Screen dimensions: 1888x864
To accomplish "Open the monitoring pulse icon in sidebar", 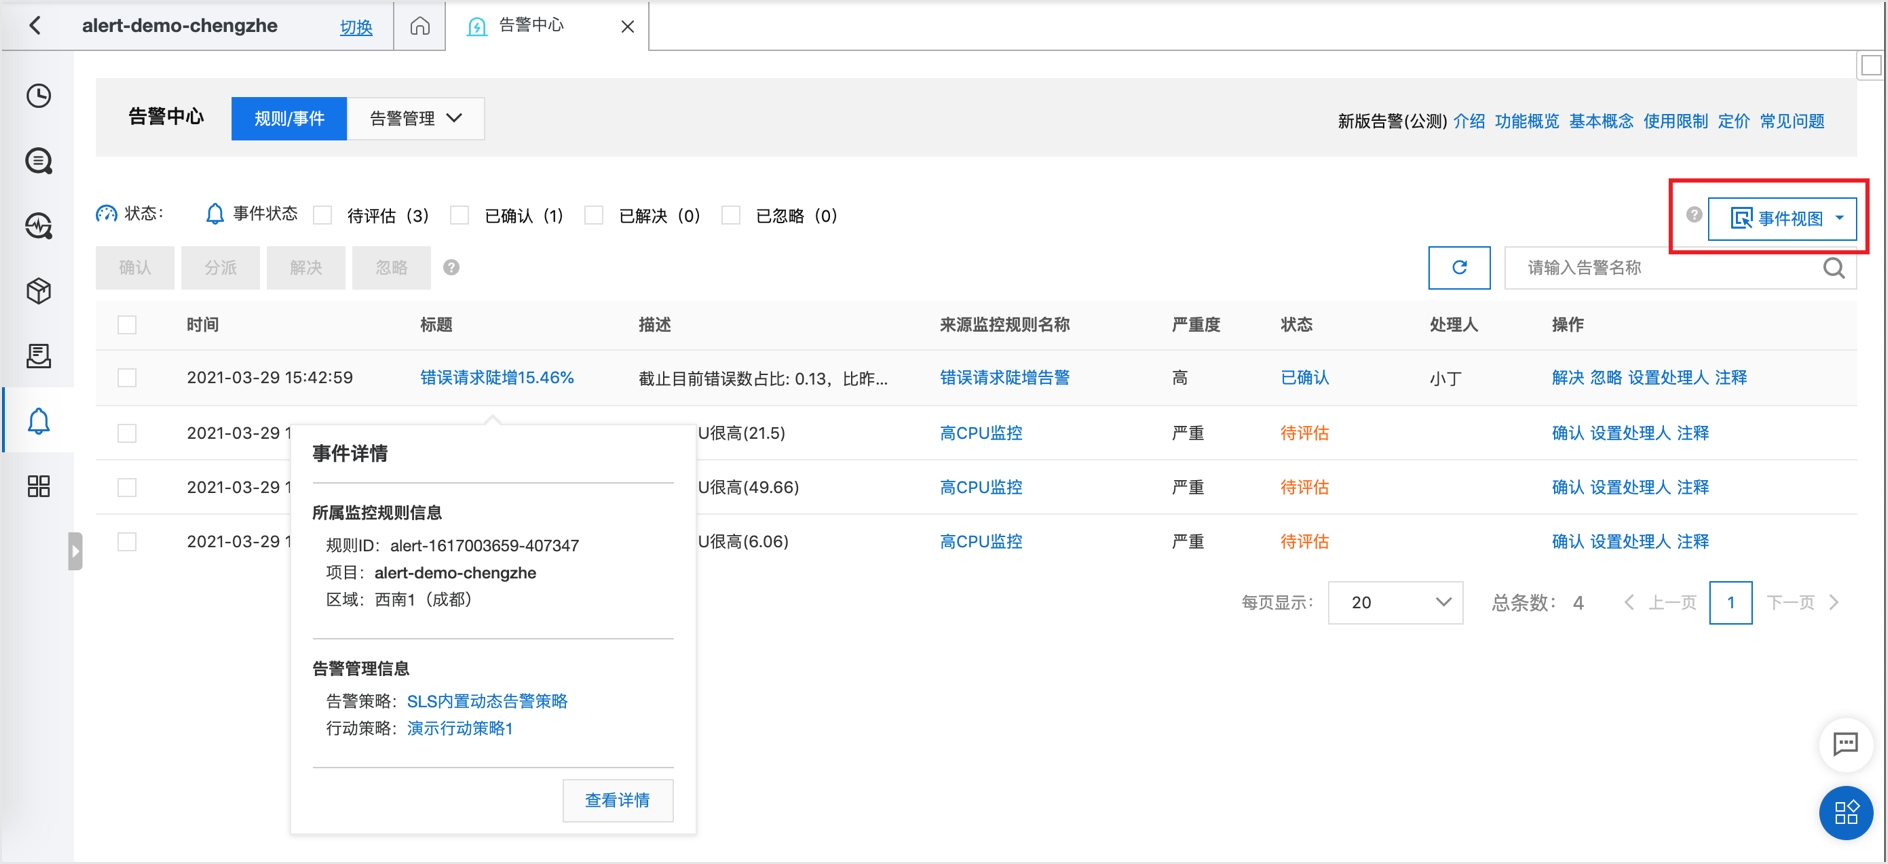I will click(39, 226).
